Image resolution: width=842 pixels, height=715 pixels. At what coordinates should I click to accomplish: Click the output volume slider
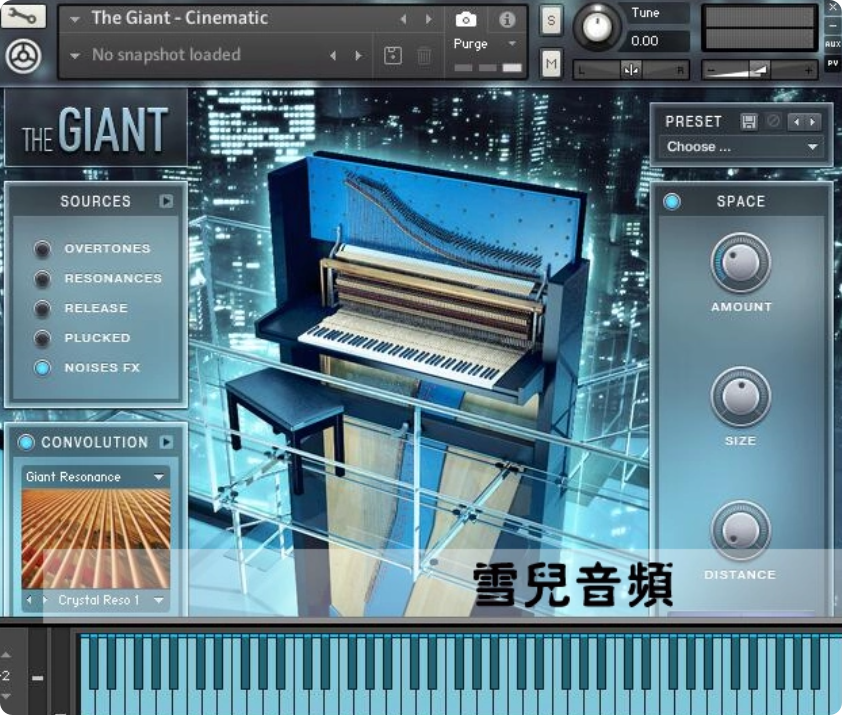coord(759,70)
